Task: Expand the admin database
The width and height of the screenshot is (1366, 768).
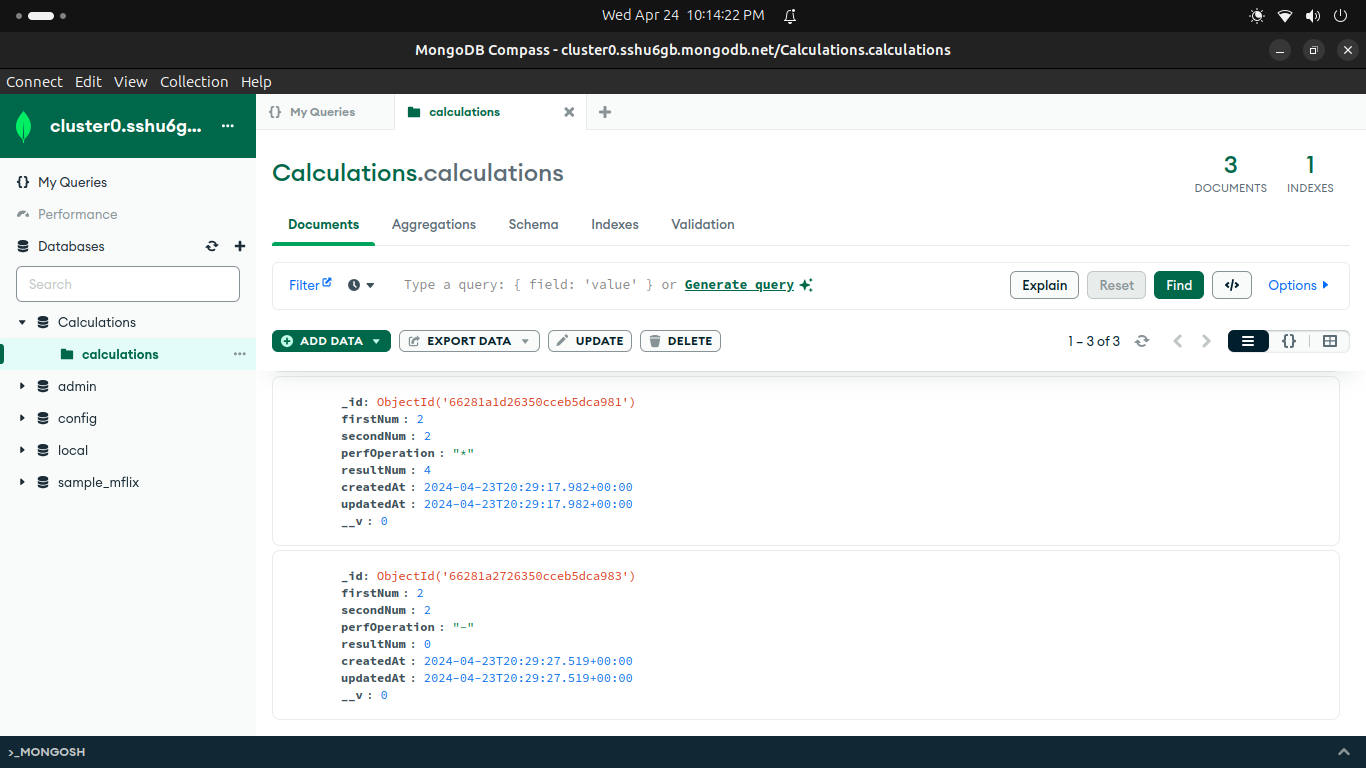Action: (x=22, y=386)
